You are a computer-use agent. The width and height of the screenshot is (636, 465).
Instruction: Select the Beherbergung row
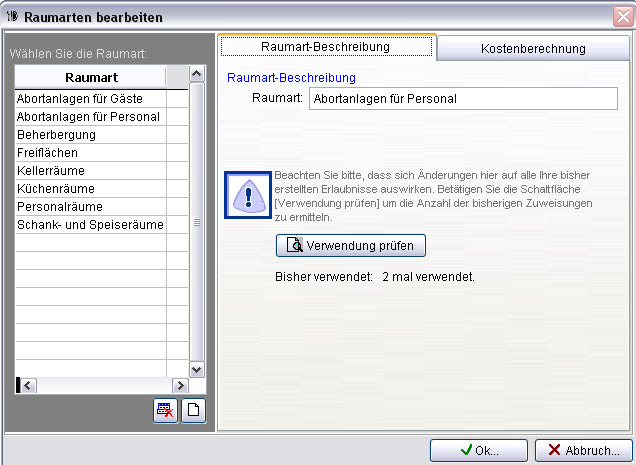[90, 135]
